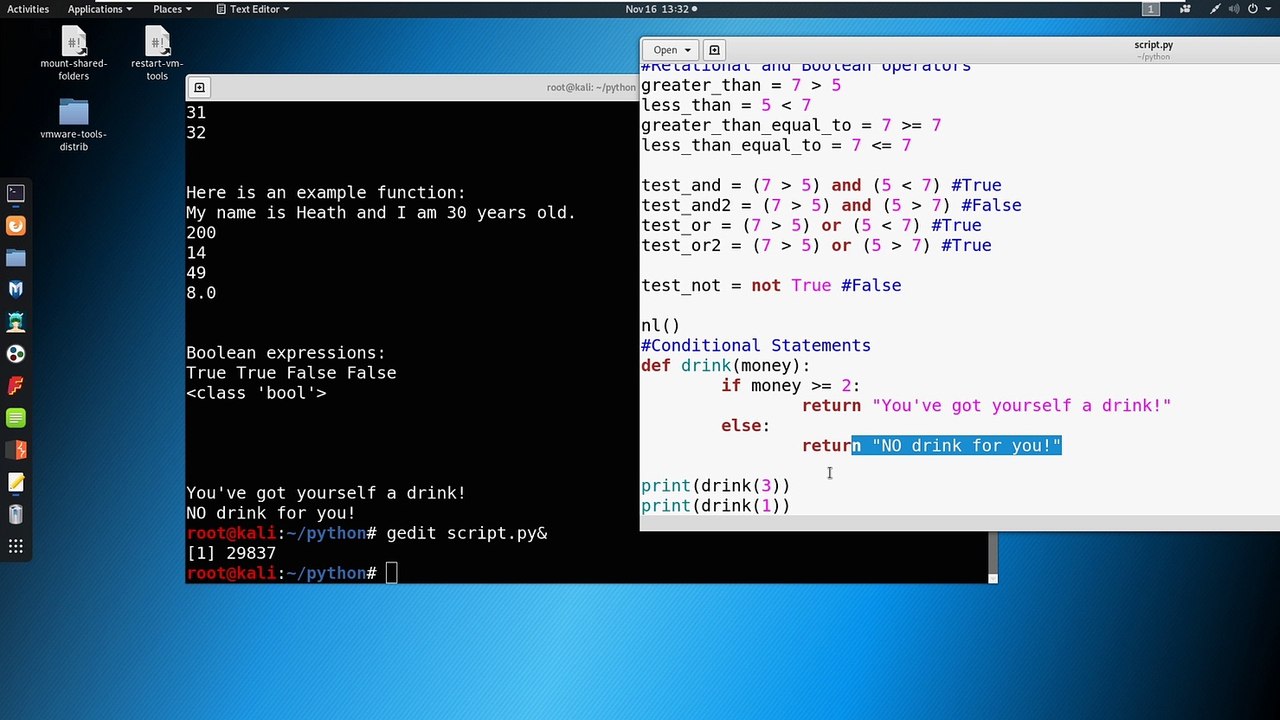1280x720 pixels.
Task: Open the Applications menu
Action: click(100, 9)
